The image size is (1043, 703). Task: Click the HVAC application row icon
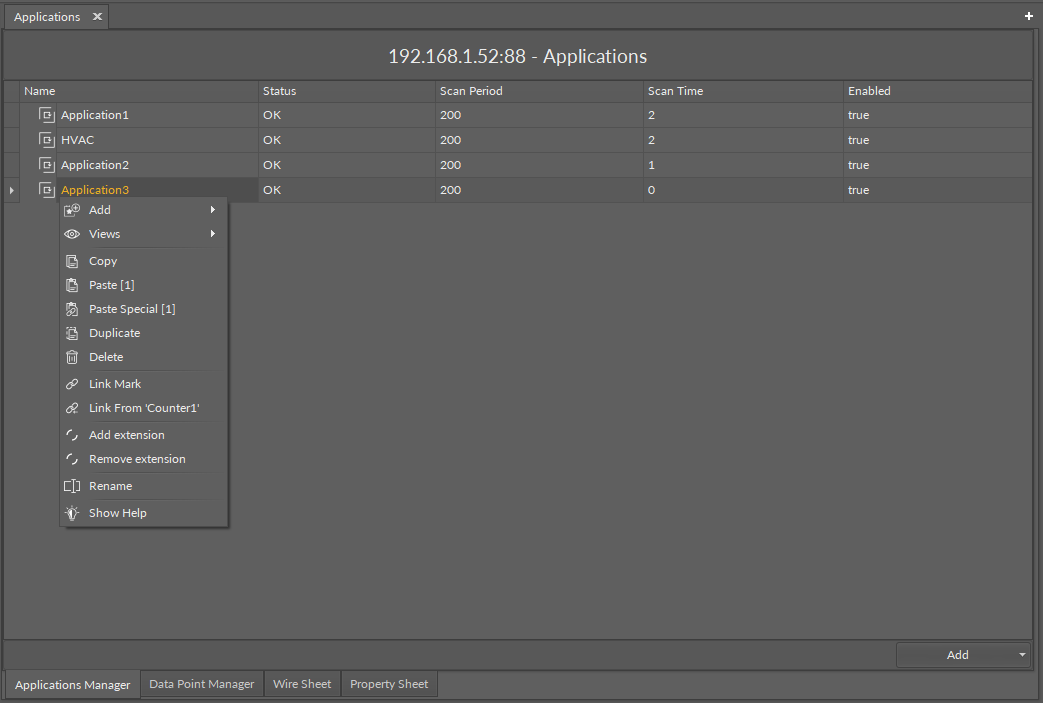(x=46, y=140)
